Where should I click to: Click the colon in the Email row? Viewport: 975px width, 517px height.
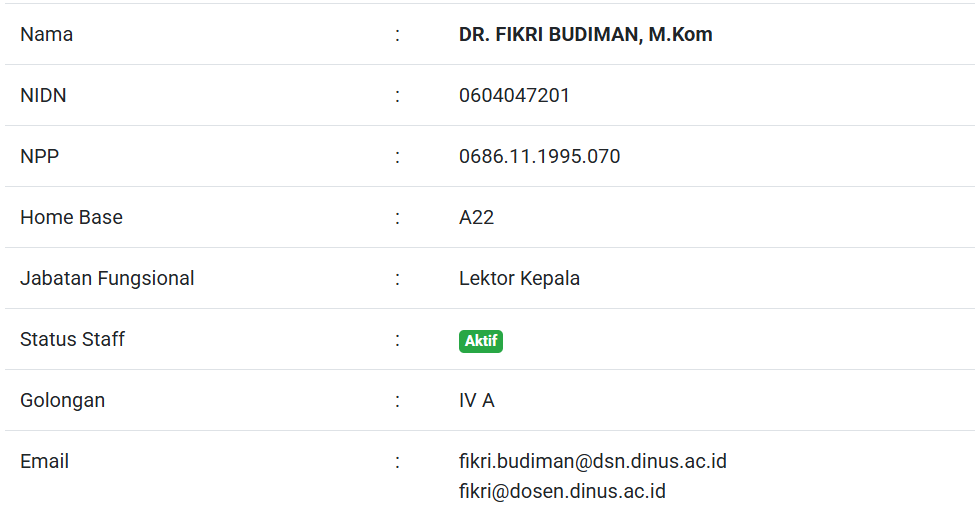(x=397, y=461)
